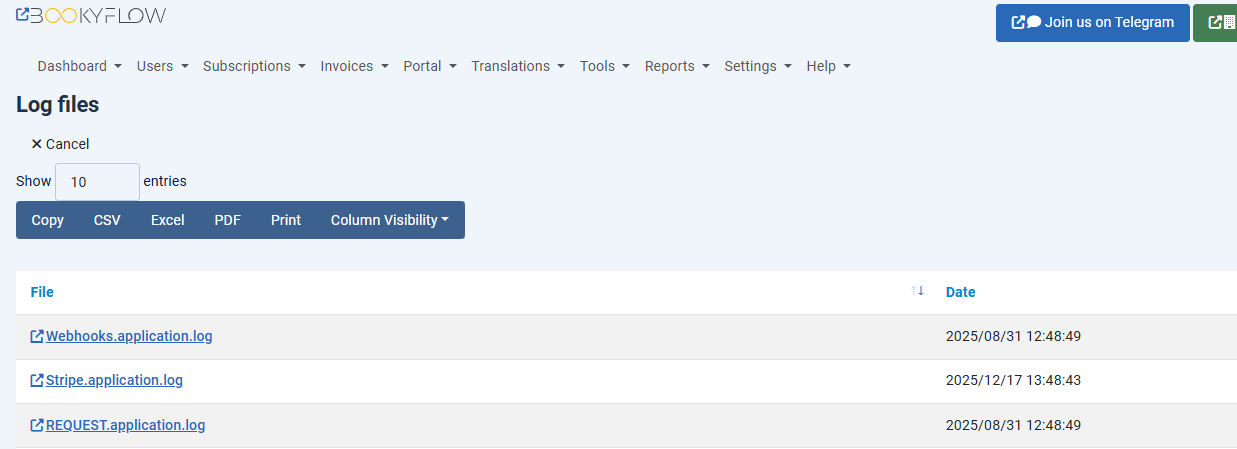Open the Reports menu

click(x=677, y=66)
